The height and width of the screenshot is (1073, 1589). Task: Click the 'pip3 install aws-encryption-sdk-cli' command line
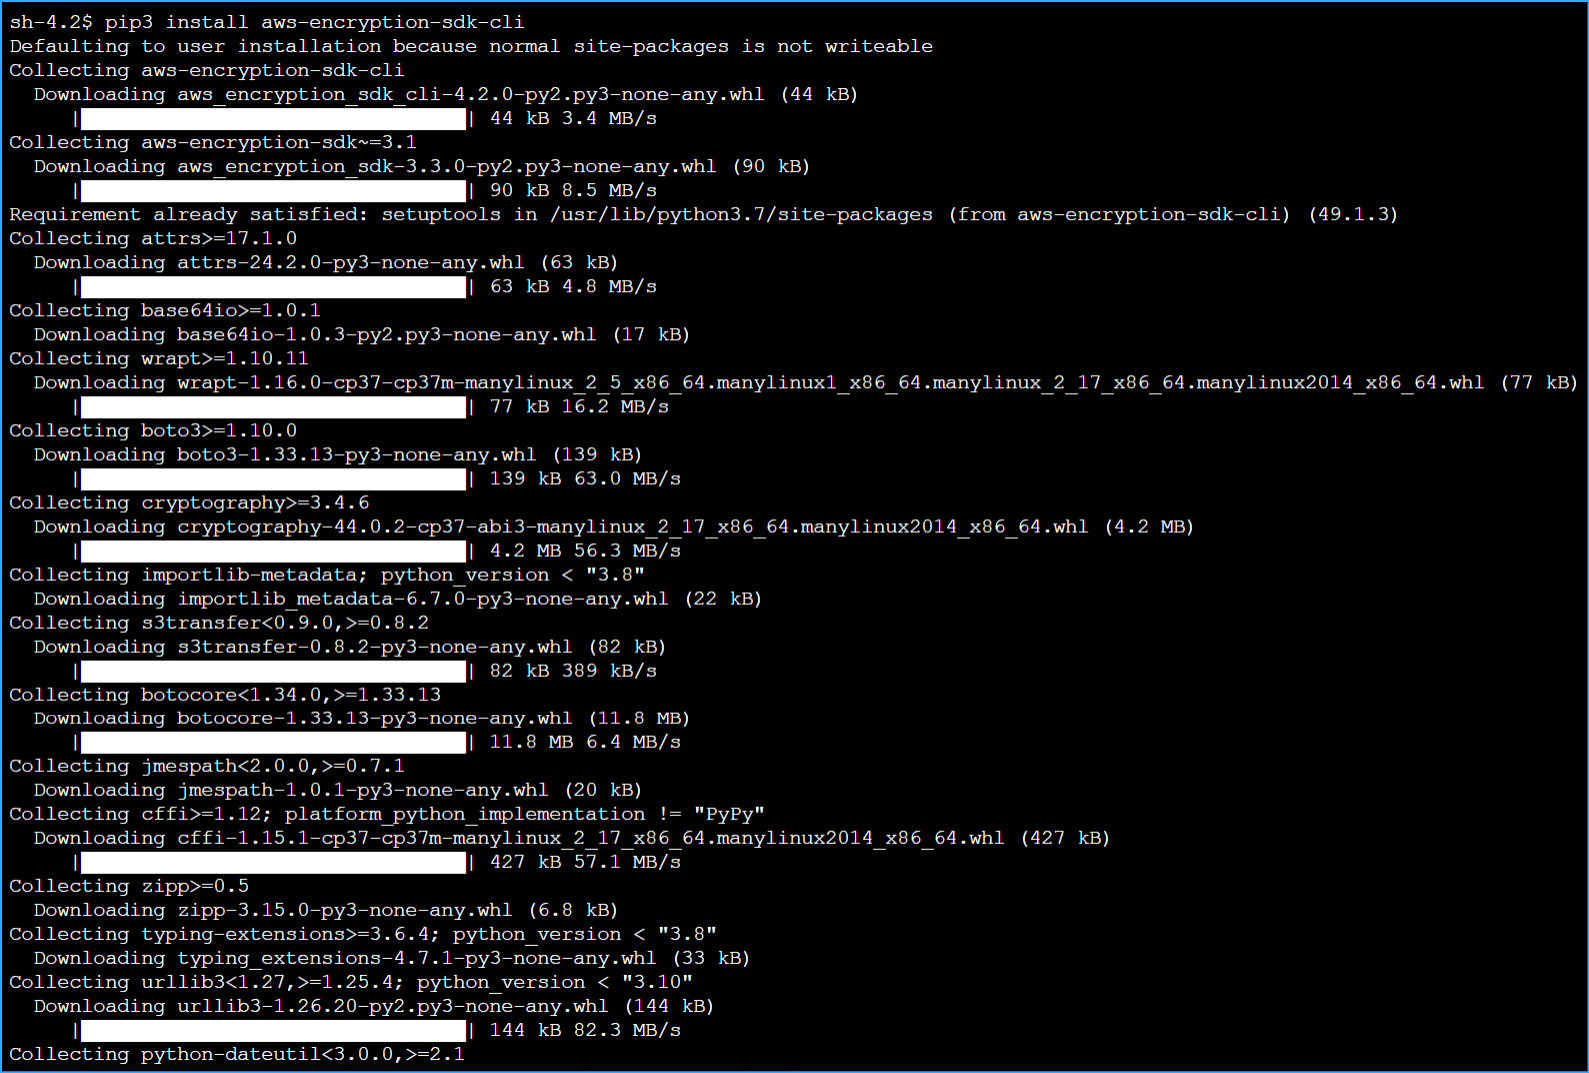(x=266, y=22)
